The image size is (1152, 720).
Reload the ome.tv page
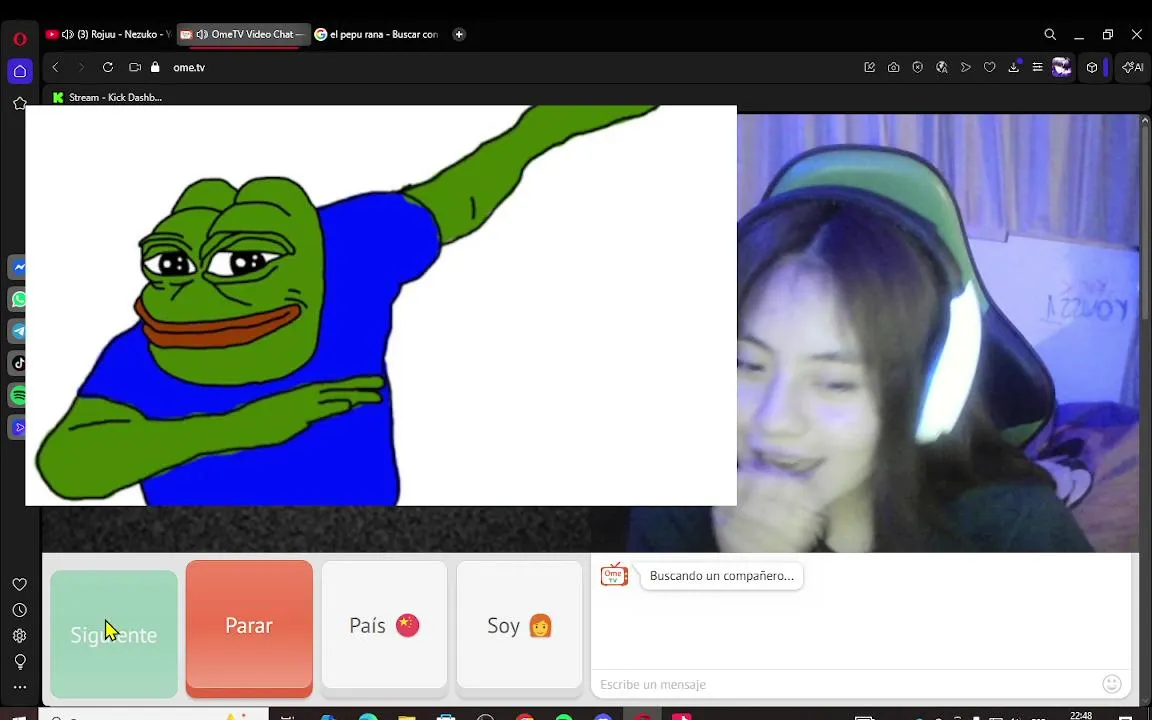coord(108,67)
